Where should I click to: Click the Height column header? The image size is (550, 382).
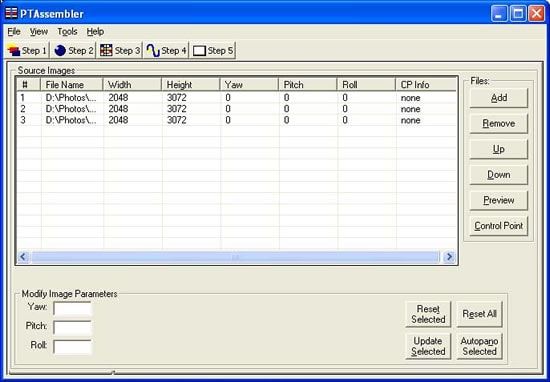coord(191,85)
